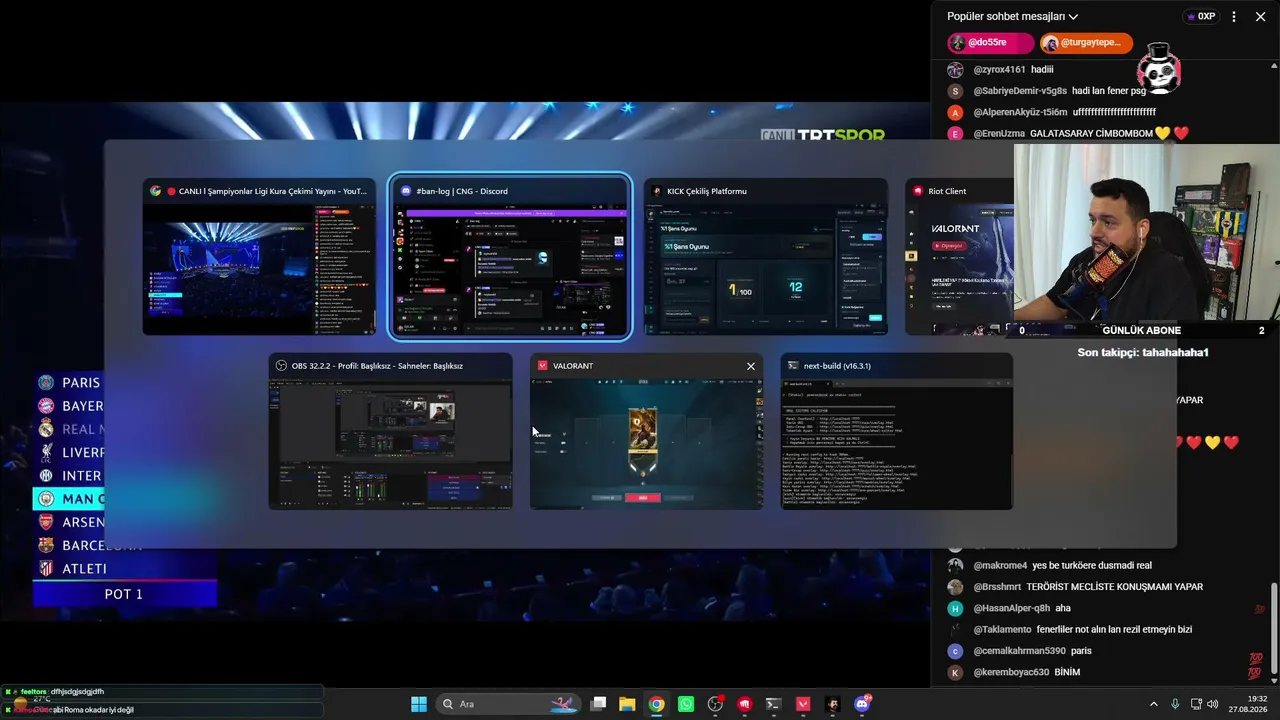This screenshot has width=1280, height=720.
Task: Switch to the KICK Çekiliş Platformu window
Action: (x=765, y=257)
